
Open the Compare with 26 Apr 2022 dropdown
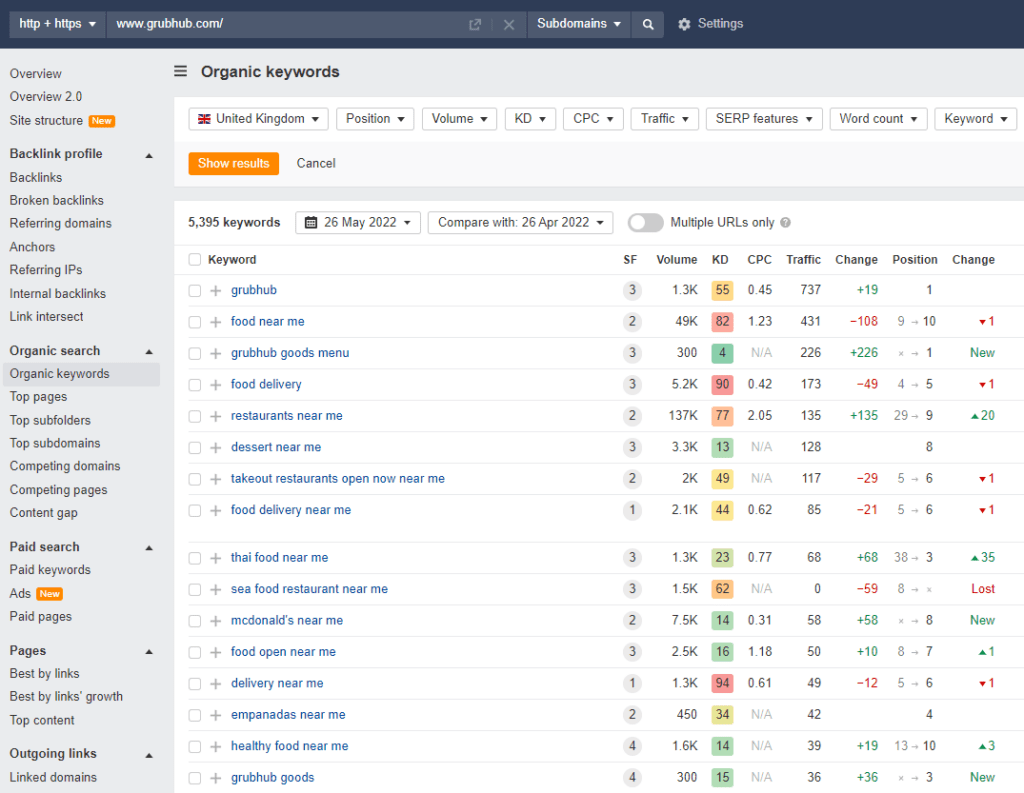click(x=520, y=223)
